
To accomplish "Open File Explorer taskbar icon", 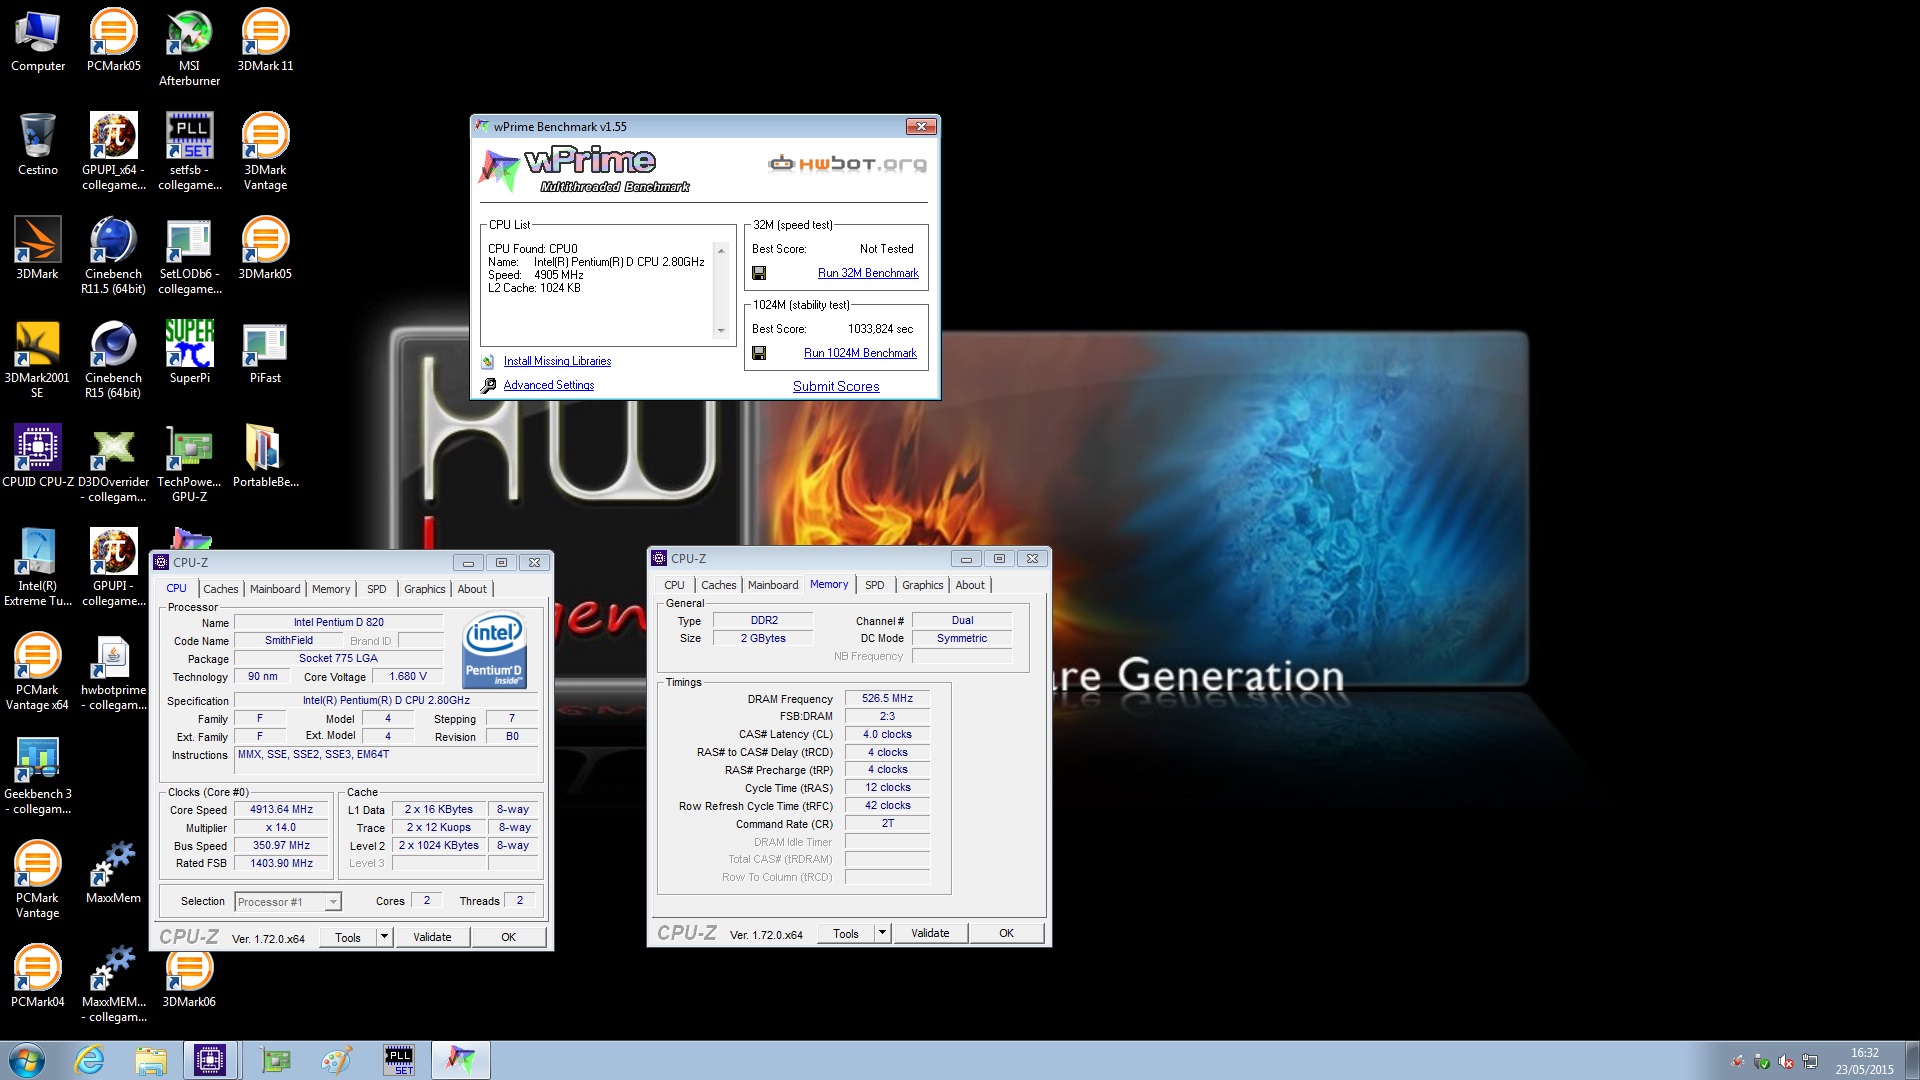I will click(x=151, y=1060).
